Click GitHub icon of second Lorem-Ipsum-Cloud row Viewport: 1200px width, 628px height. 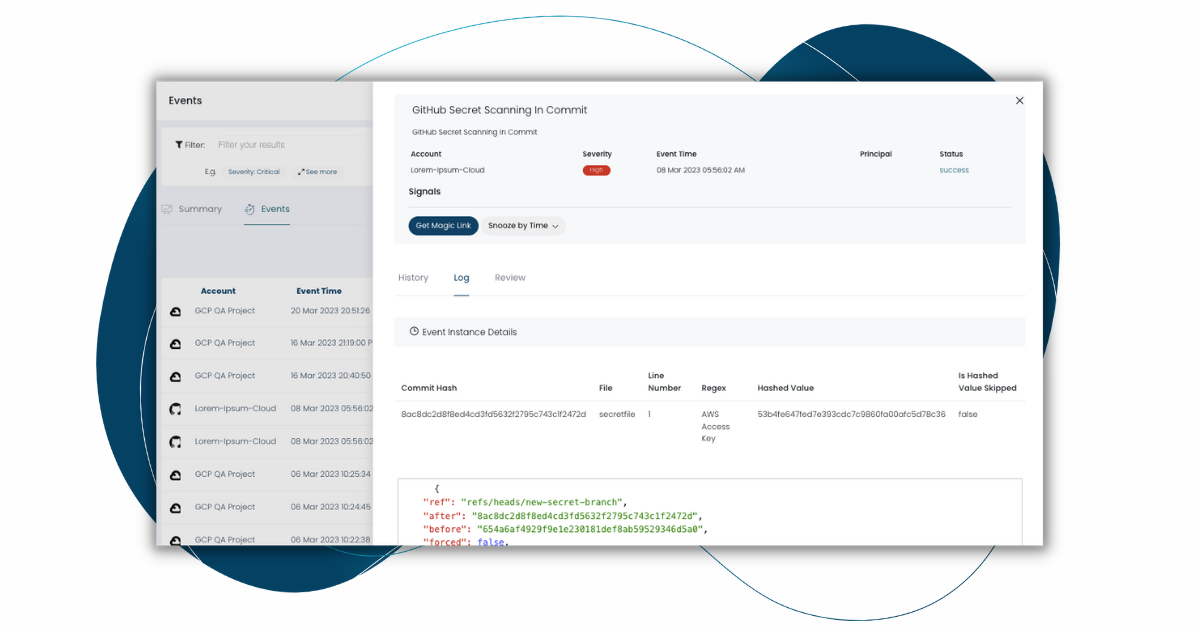pyautogui.click(x=175, y=441)
